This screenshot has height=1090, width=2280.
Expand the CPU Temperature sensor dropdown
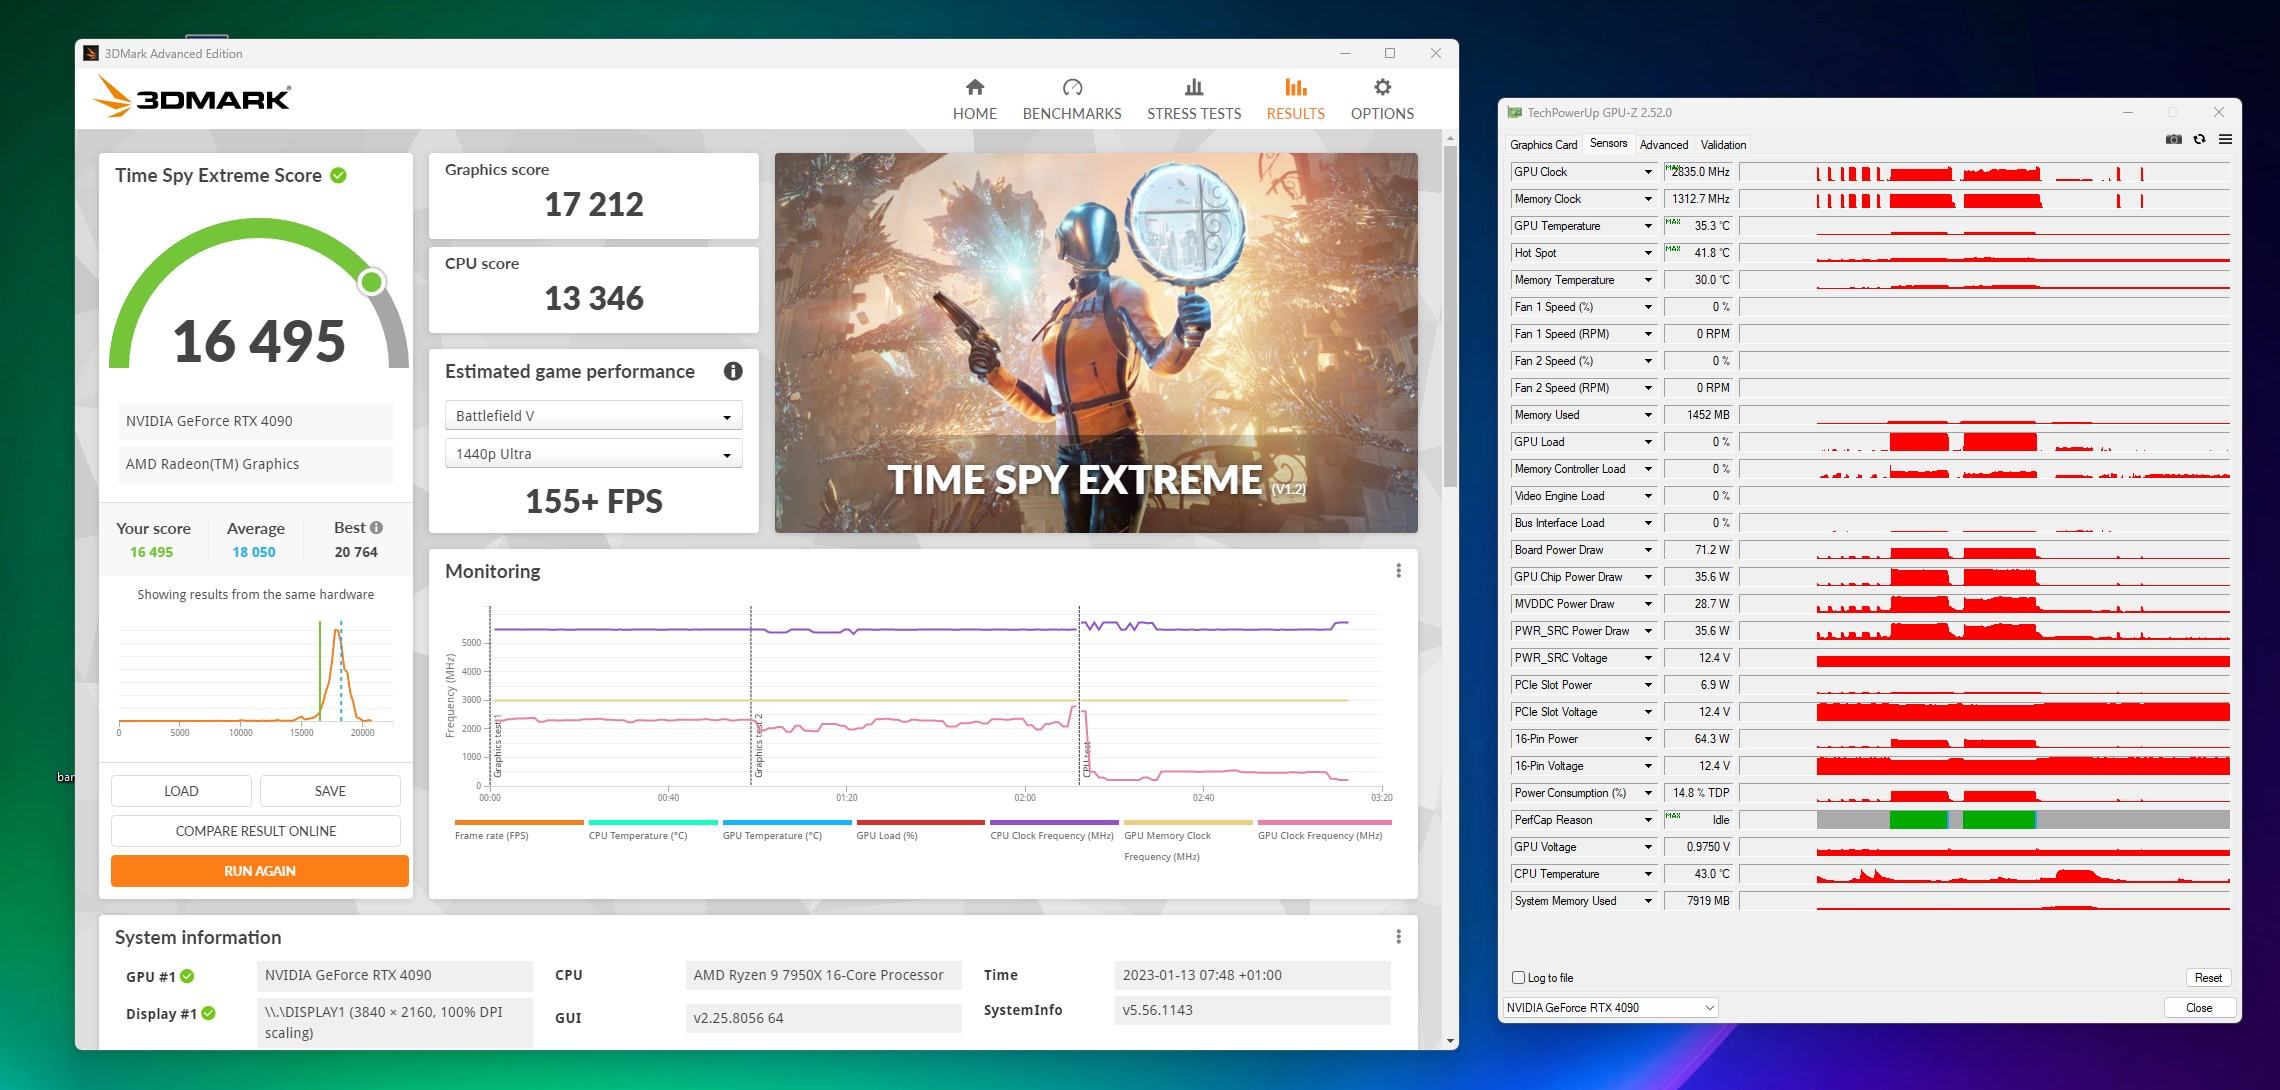(x=1647, y=874)
